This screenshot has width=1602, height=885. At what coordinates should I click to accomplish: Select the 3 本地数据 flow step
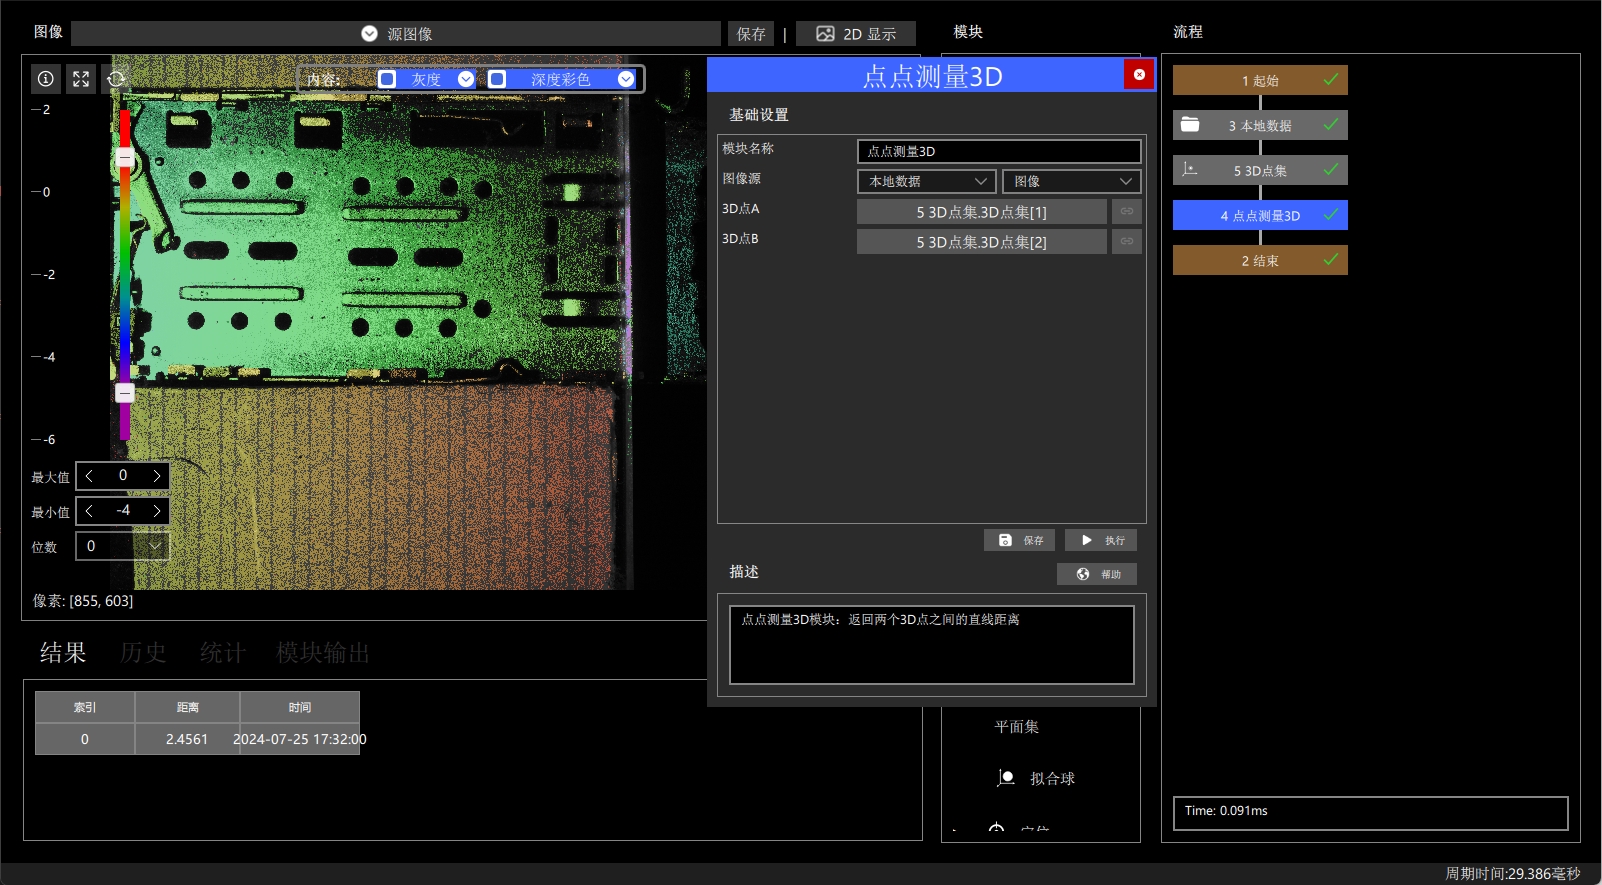point(1260,125)
